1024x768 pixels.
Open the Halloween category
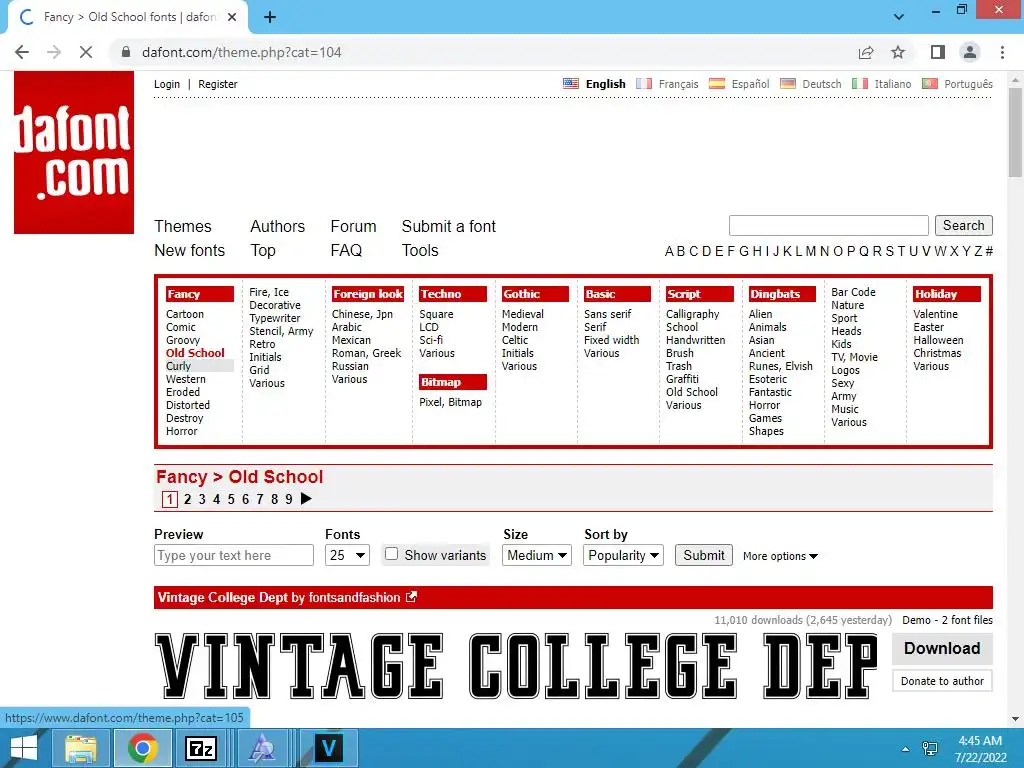point(938,340)
